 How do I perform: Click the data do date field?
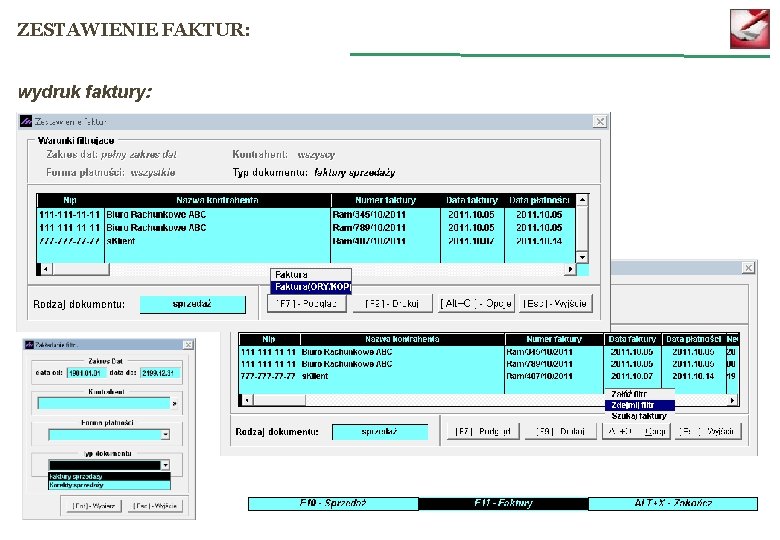click(159, 373)
